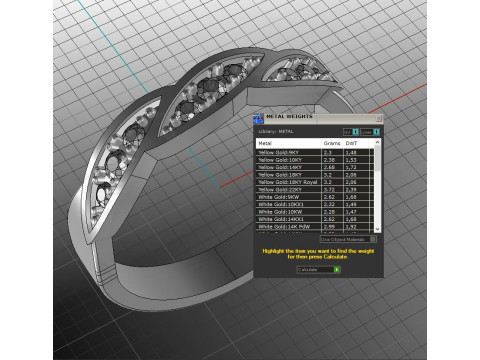Click the 1.53 DWT value cell
480x360 pixels.
tap(356, 160)
